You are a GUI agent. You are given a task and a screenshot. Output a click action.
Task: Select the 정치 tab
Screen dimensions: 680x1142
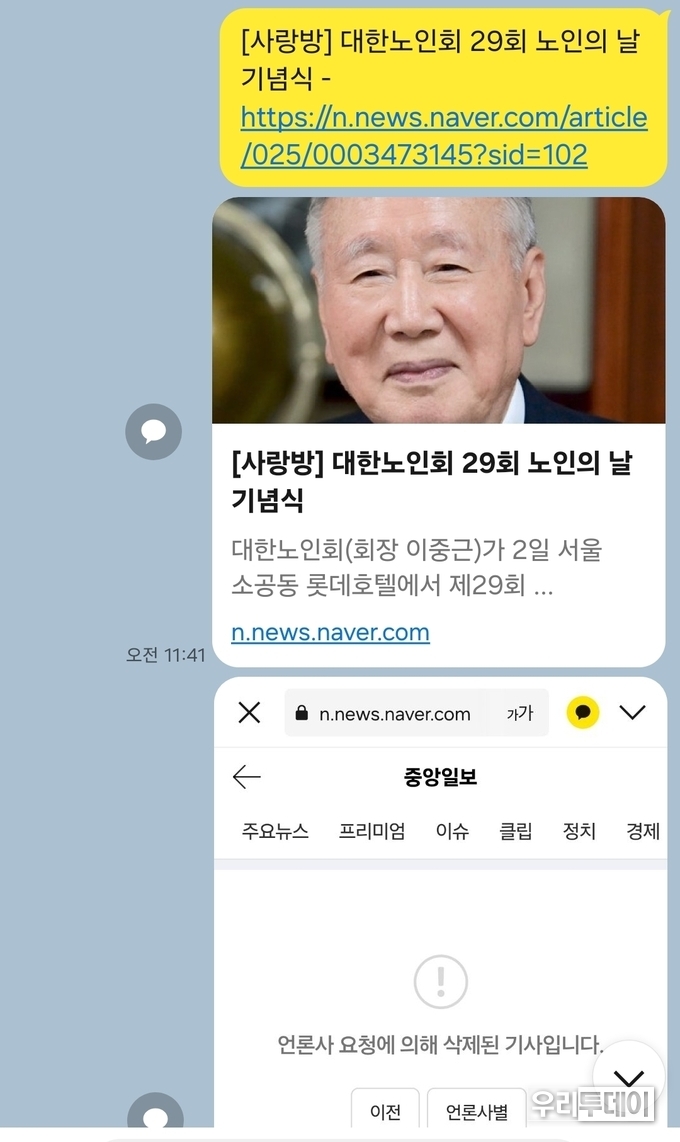coord(580,831)
